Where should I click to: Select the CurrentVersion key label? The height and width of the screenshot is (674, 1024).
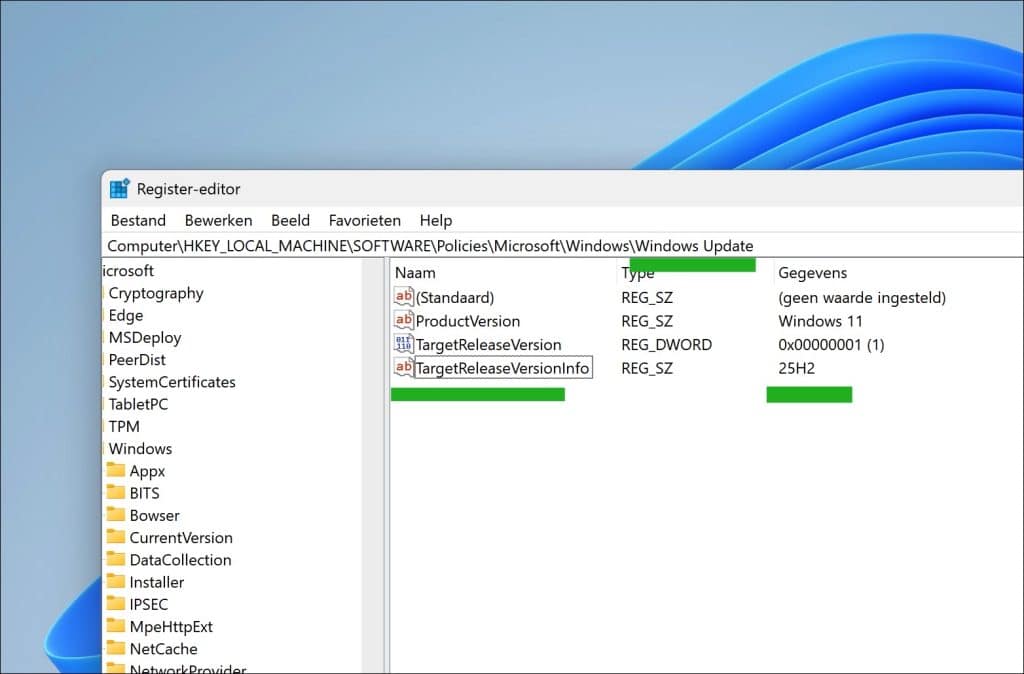point(181,538)
